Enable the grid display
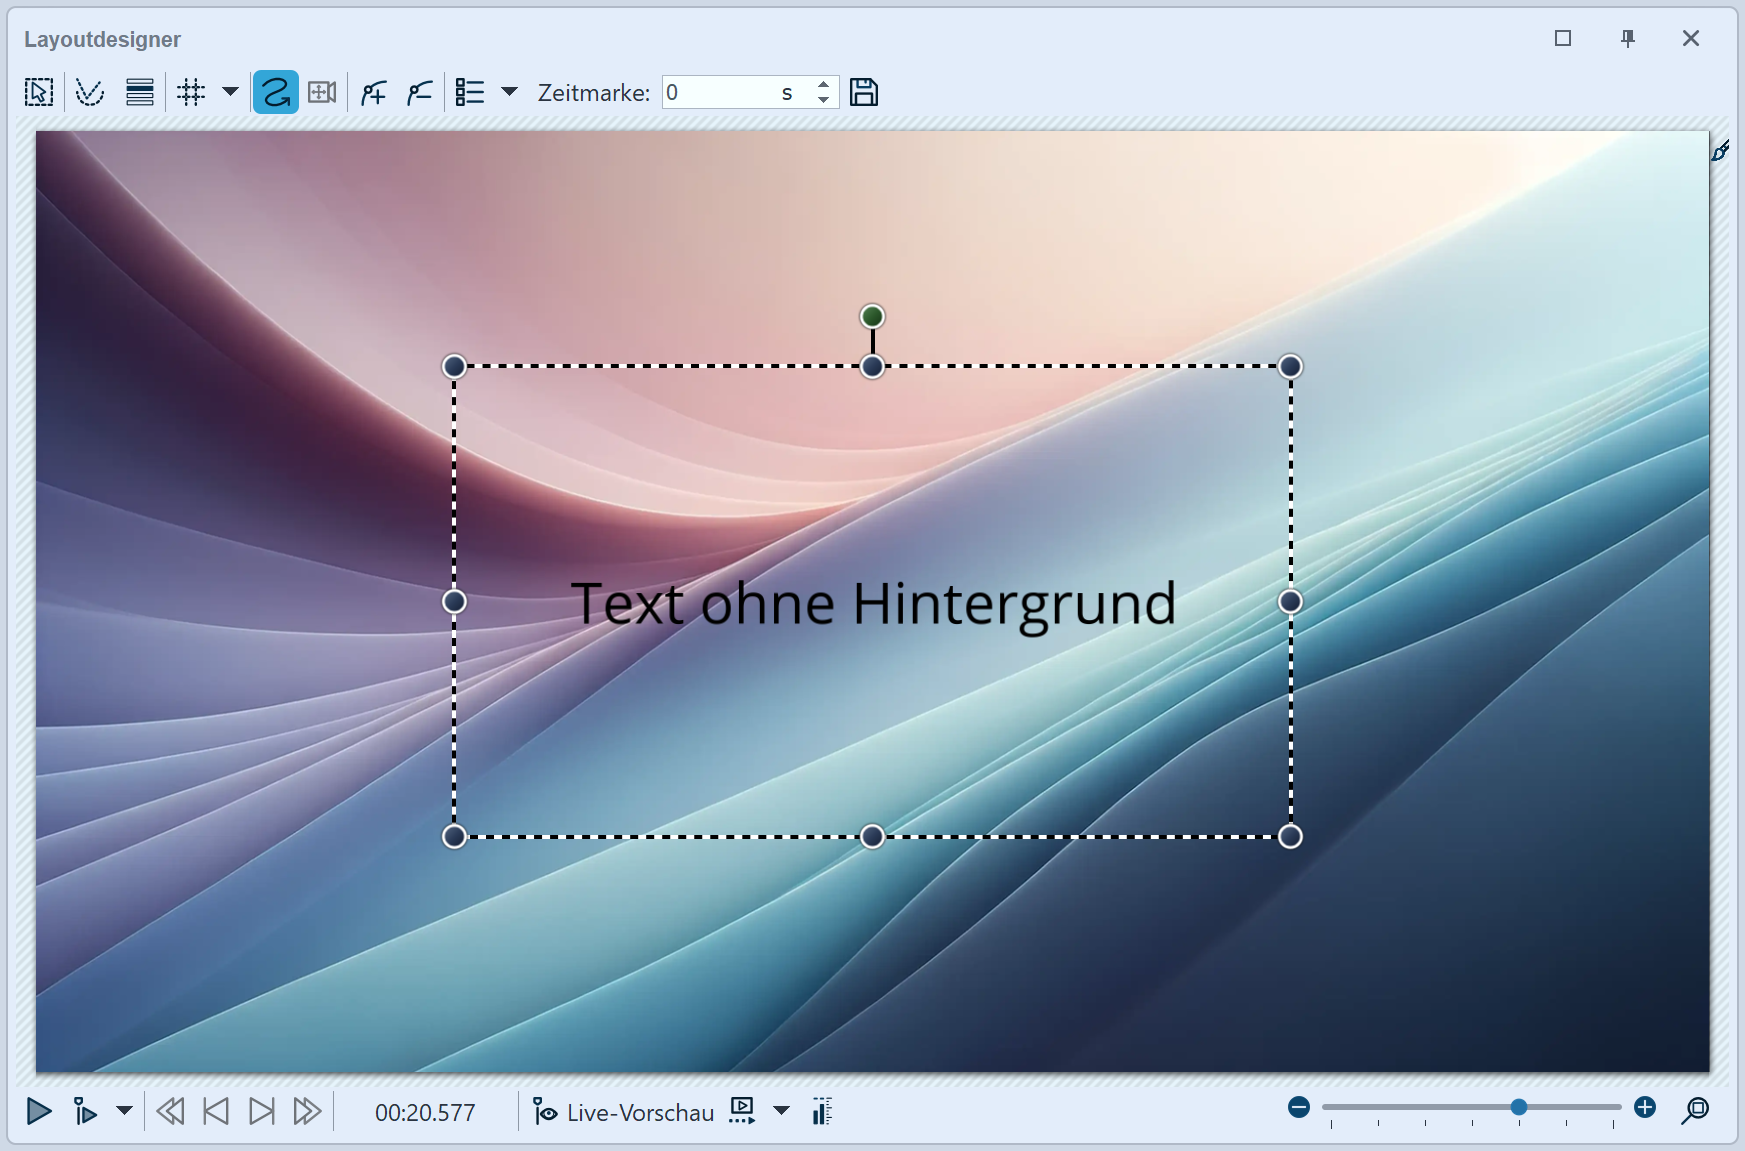 click(x=191, y=92)
